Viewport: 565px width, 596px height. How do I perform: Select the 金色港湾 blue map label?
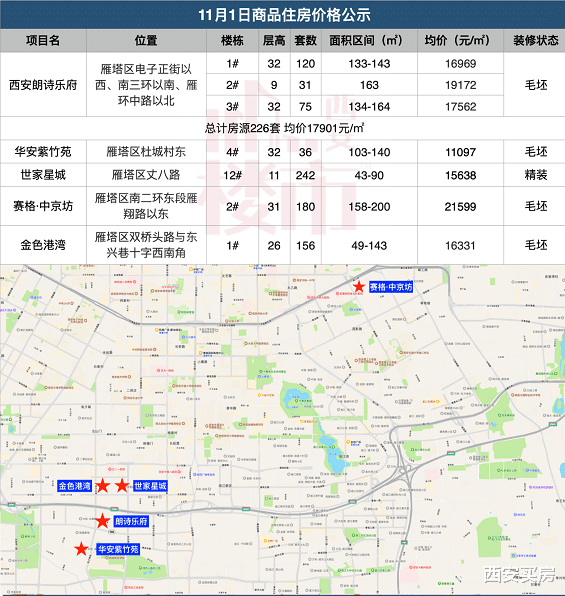74,486
